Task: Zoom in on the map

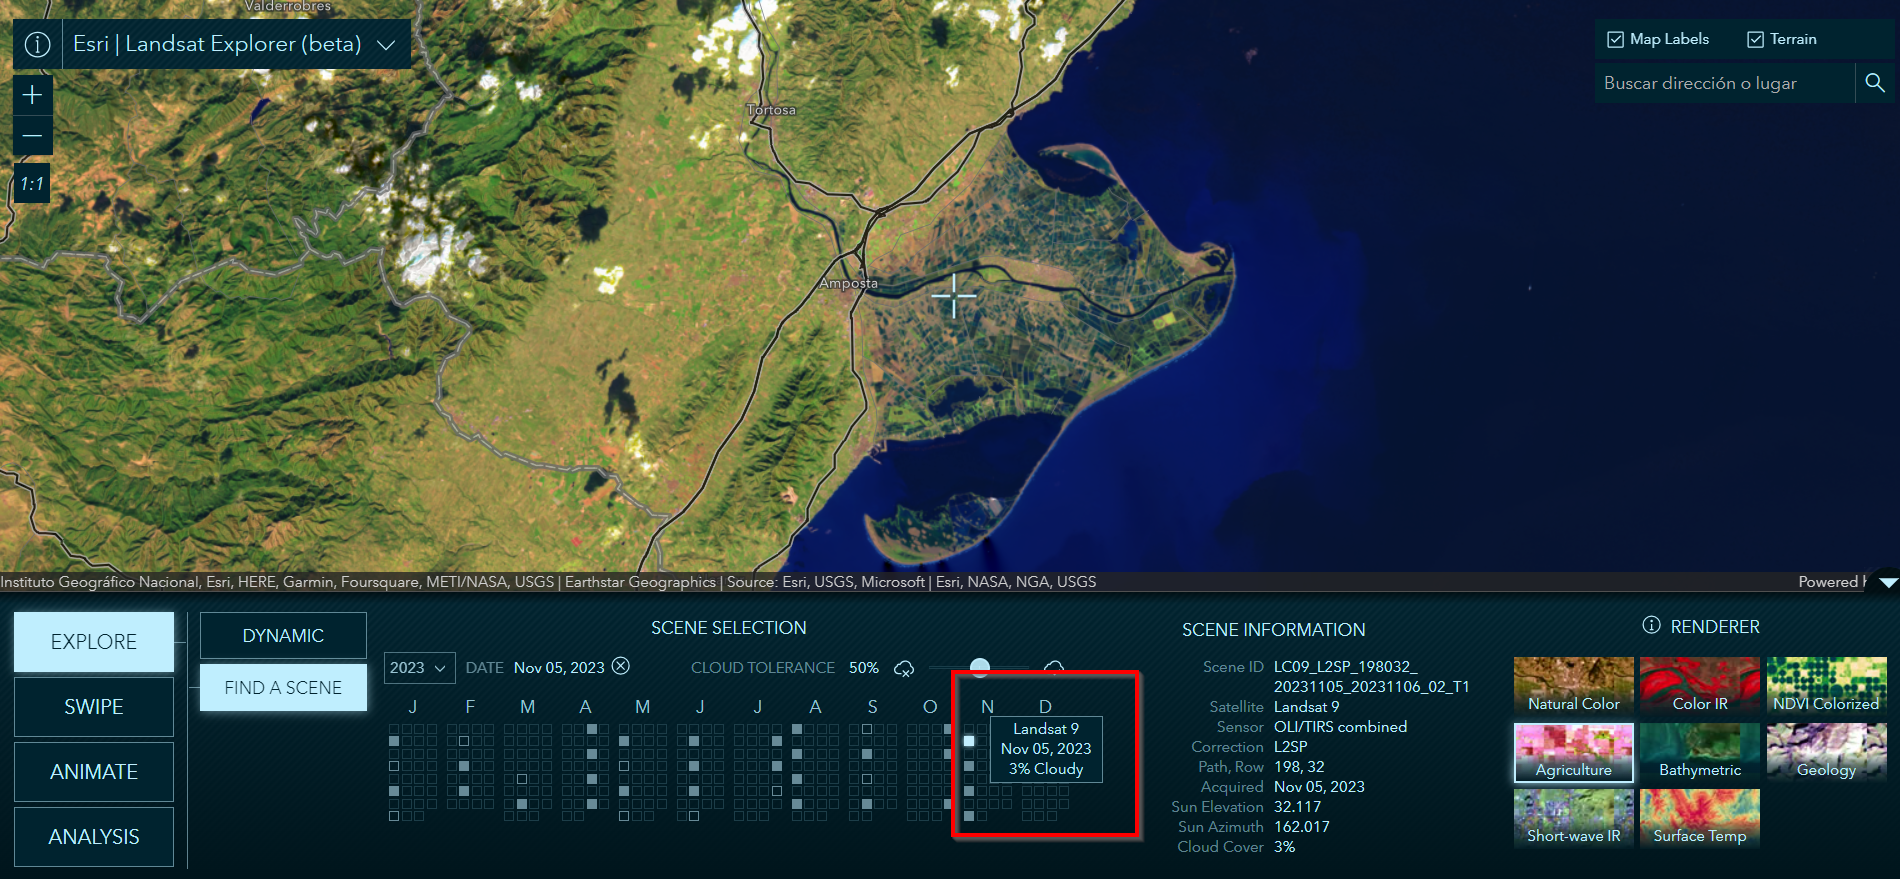Action: [x=32, y=95]
